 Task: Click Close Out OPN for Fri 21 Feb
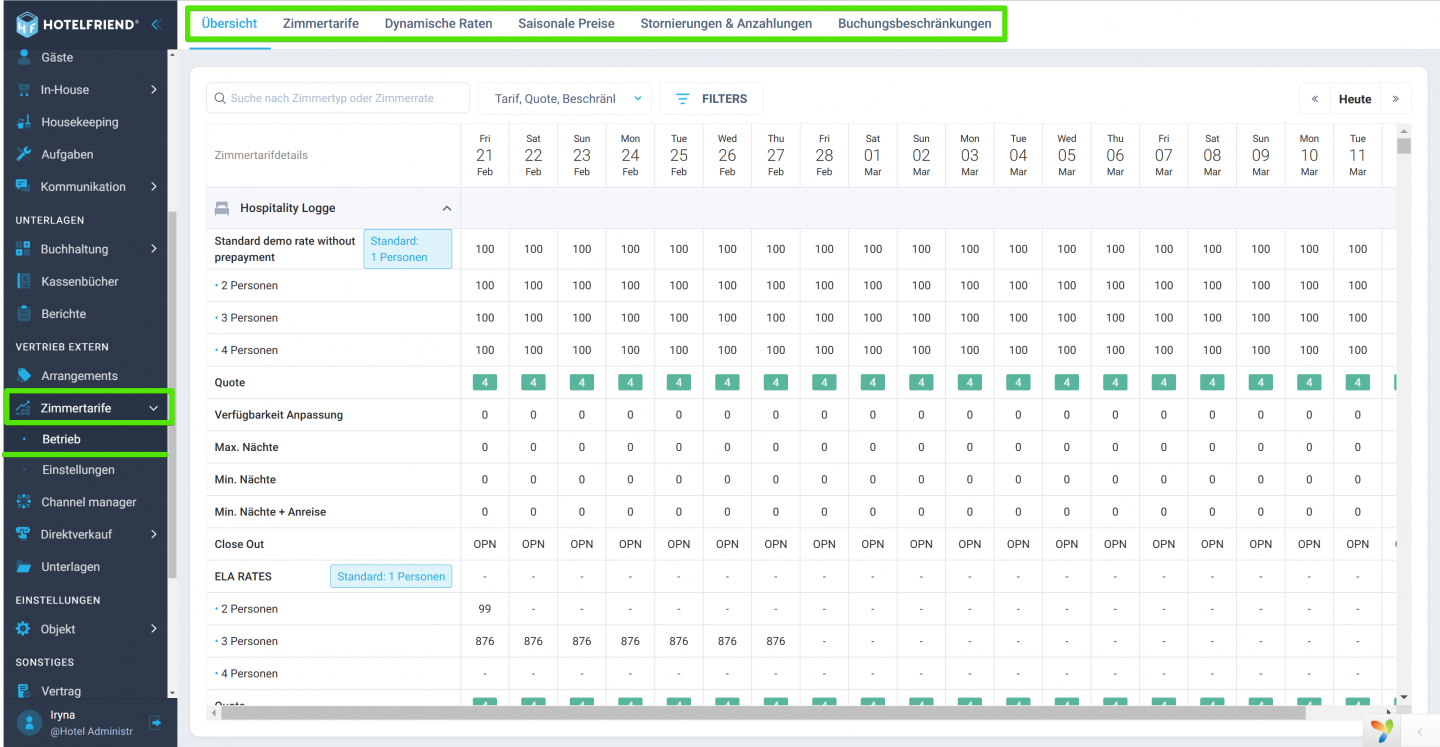coord(485,544)
